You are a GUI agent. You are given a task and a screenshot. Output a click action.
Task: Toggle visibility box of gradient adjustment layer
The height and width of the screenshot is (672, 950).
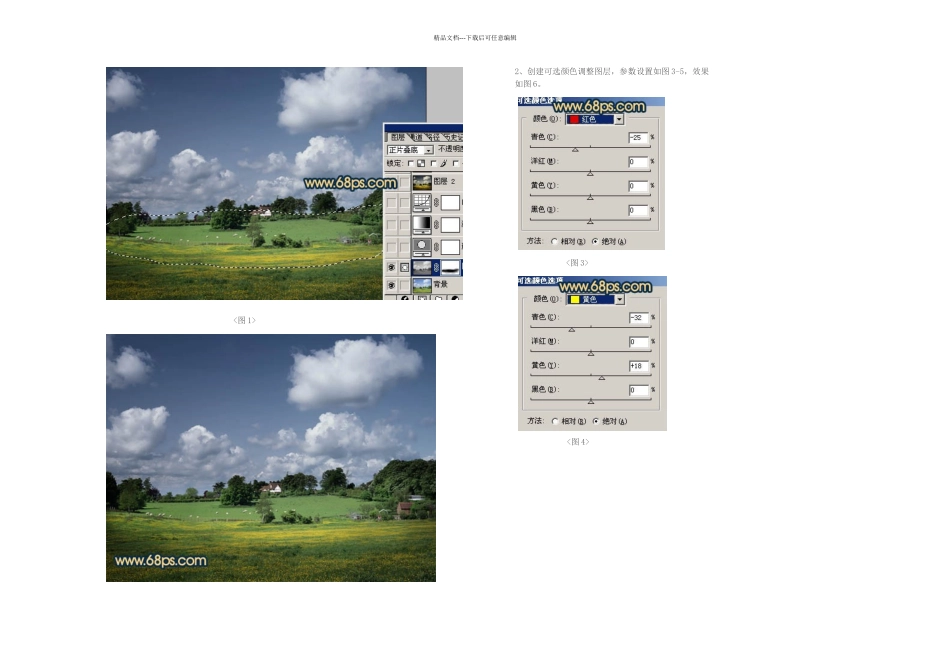(392, 225)
